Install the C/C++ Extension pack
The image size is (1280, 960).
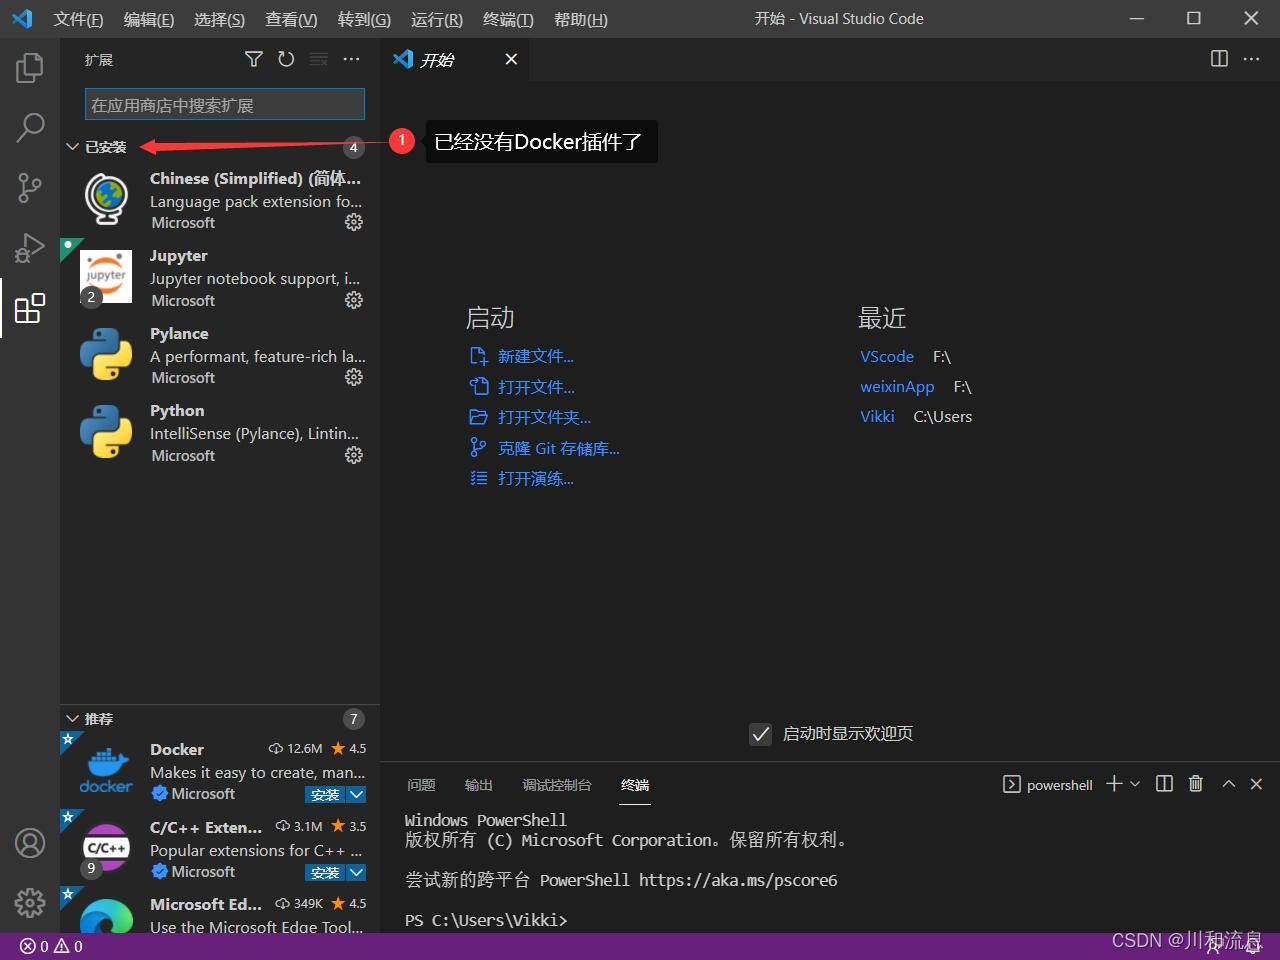coord(325,873)
